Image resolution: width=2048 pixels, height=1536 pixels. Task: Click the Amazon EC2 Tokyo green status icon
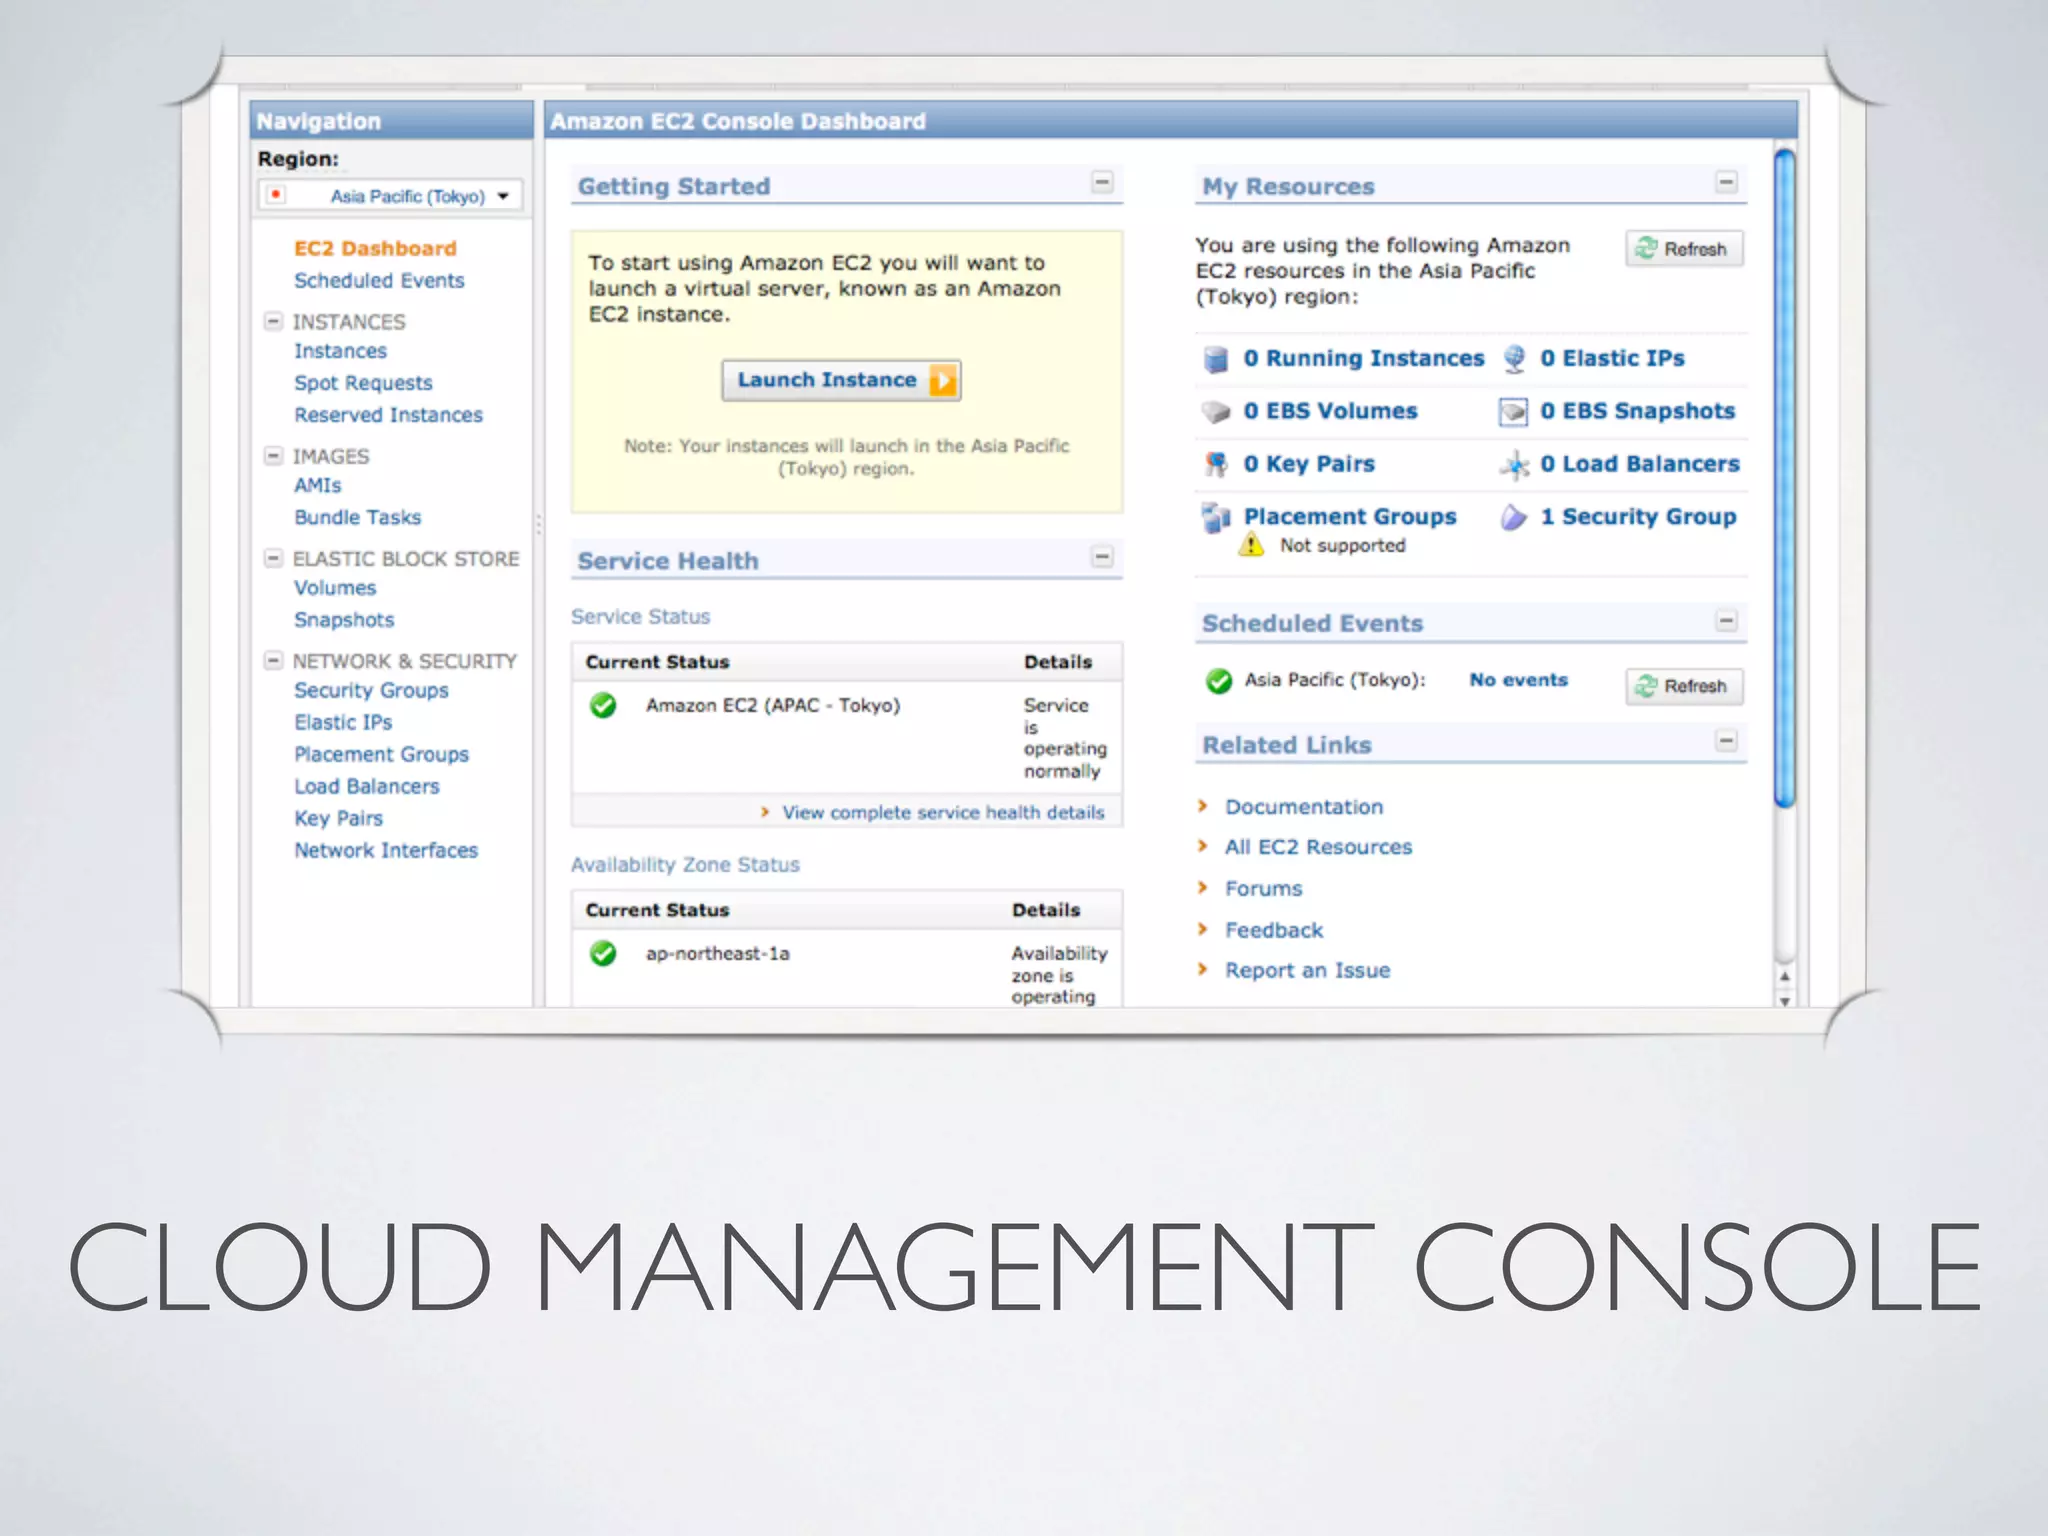point(603,706)
